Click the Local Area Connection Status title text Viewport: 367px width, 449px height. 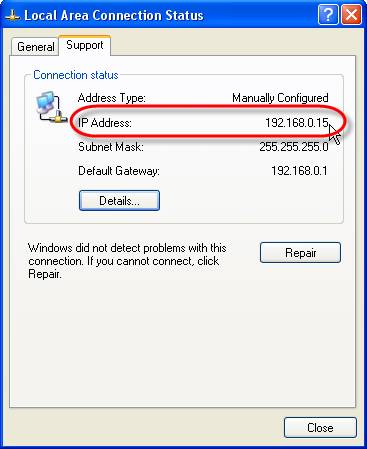(x=114, y=15)
